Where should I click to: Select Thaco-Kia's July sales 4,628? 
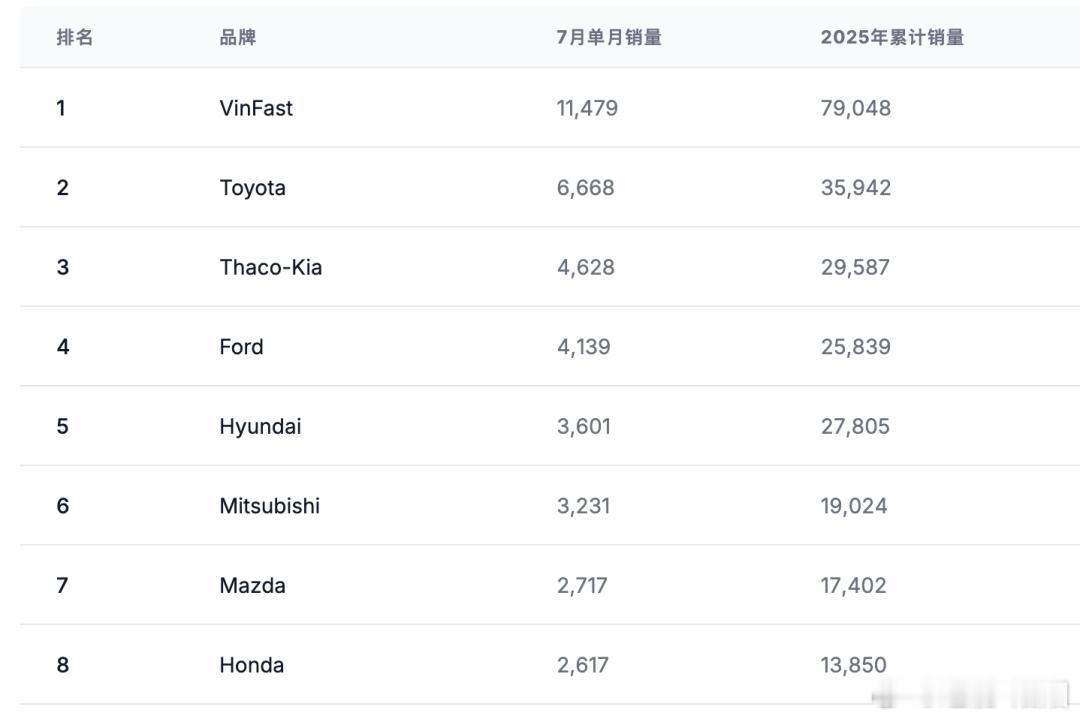(x=586, y=267)
